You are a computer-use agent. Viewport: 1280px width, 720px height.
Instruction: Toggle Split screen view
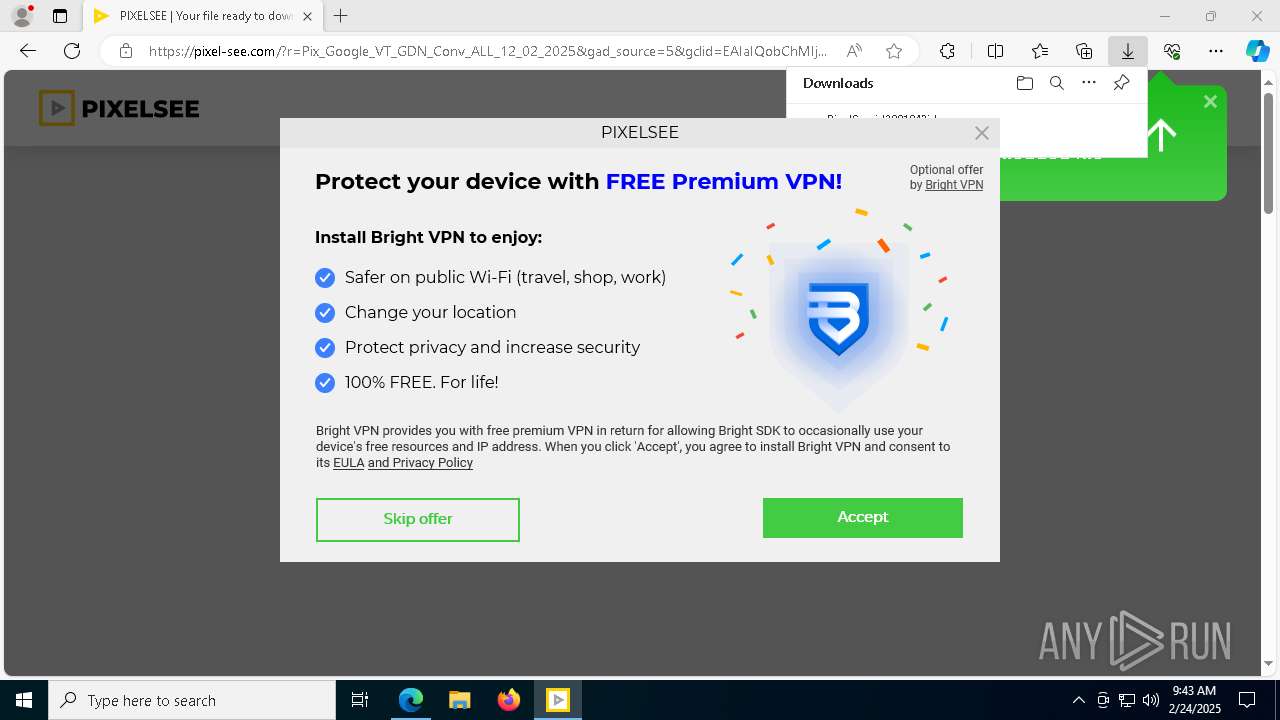[995, 51]
